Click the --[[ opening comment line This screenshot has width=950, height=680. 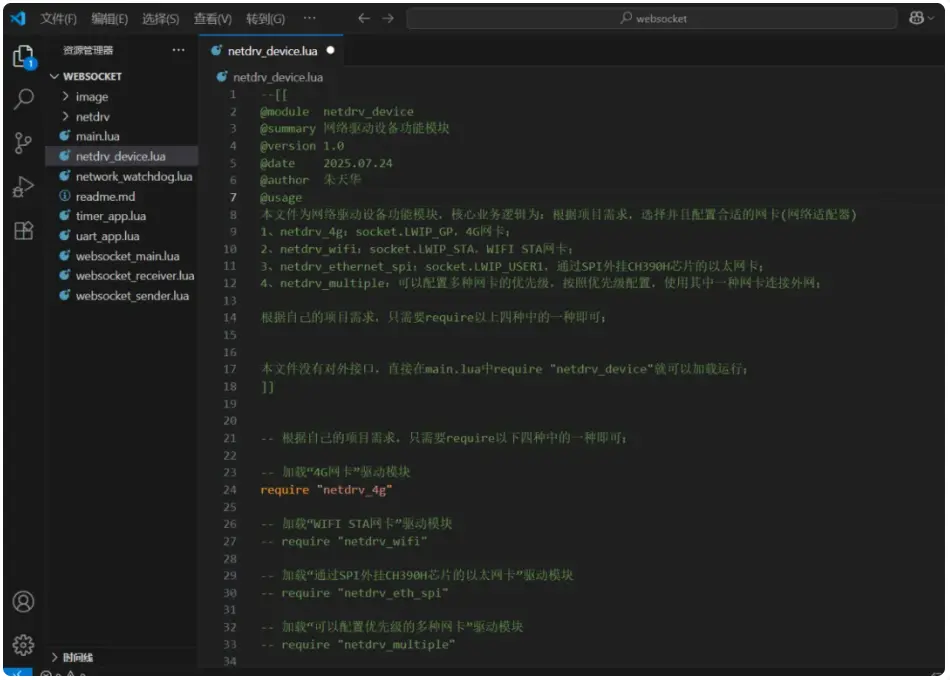pos(274,95)
